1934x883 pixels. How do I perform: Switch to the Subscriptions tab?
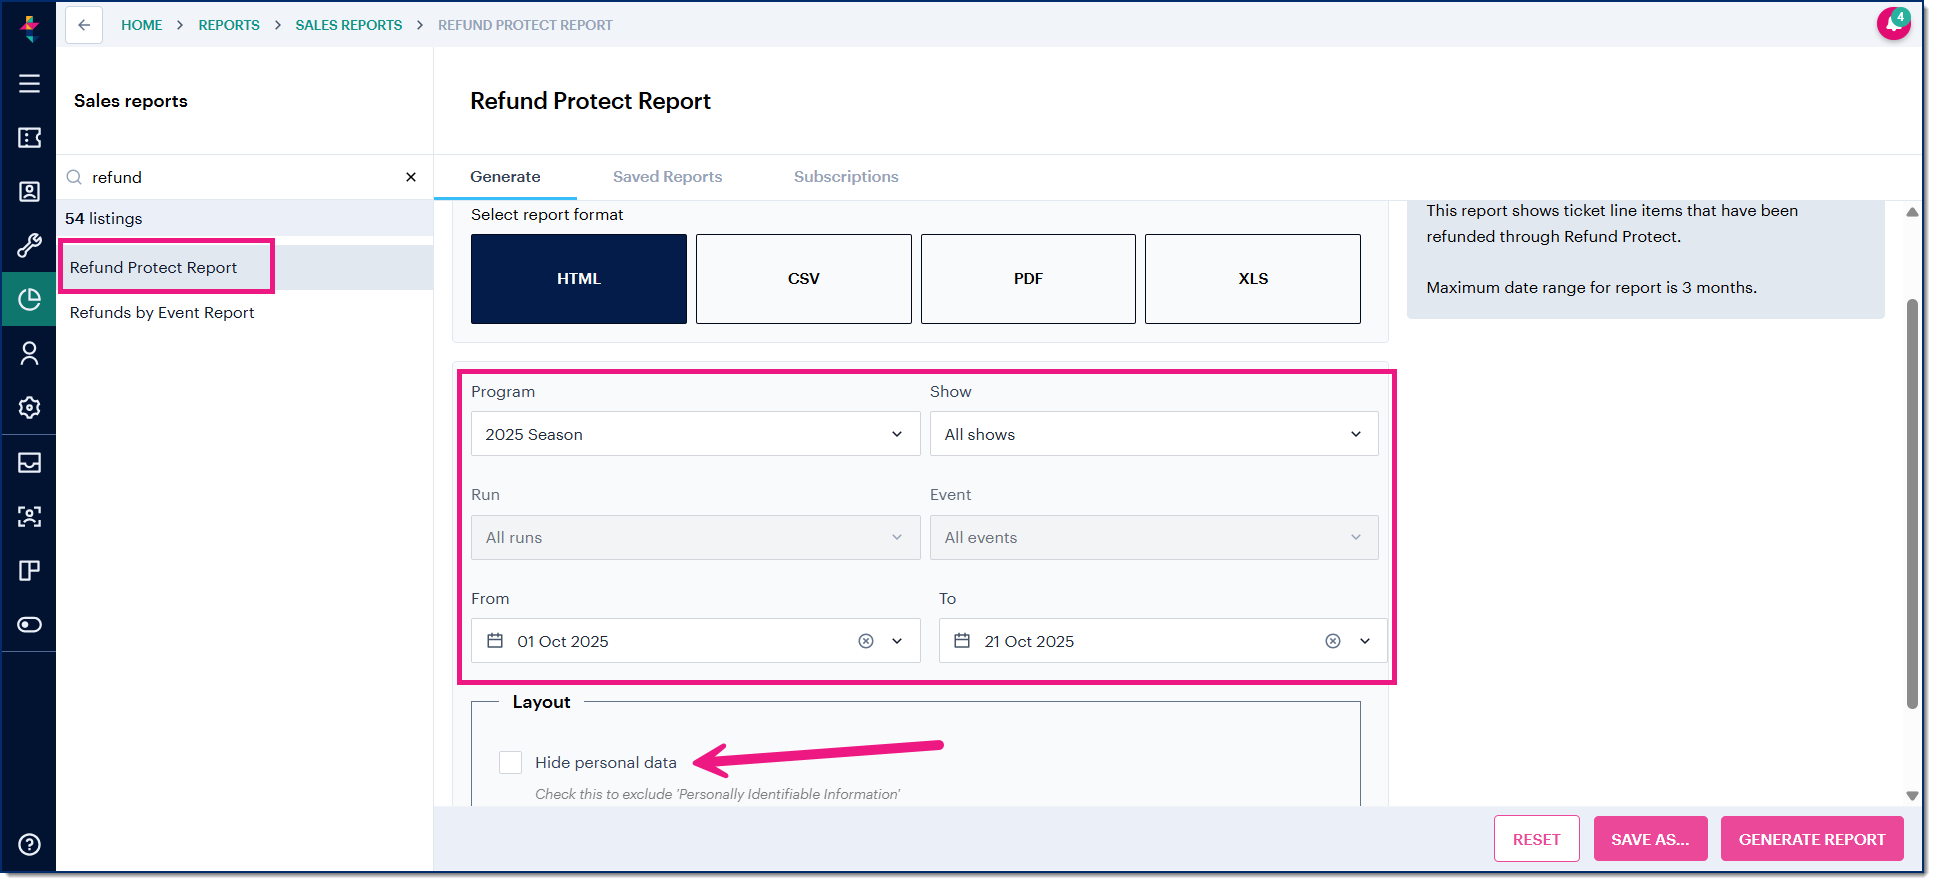point(846,177)
